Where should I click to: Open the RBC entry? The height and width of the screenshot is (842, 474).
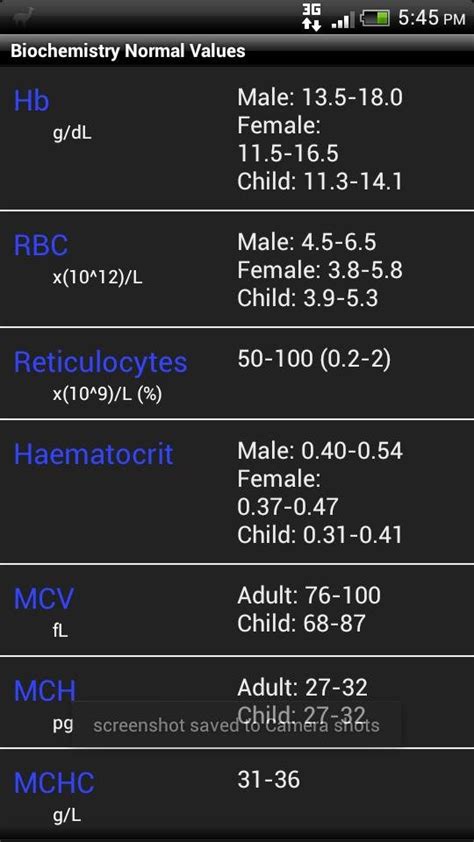[237, 269]
